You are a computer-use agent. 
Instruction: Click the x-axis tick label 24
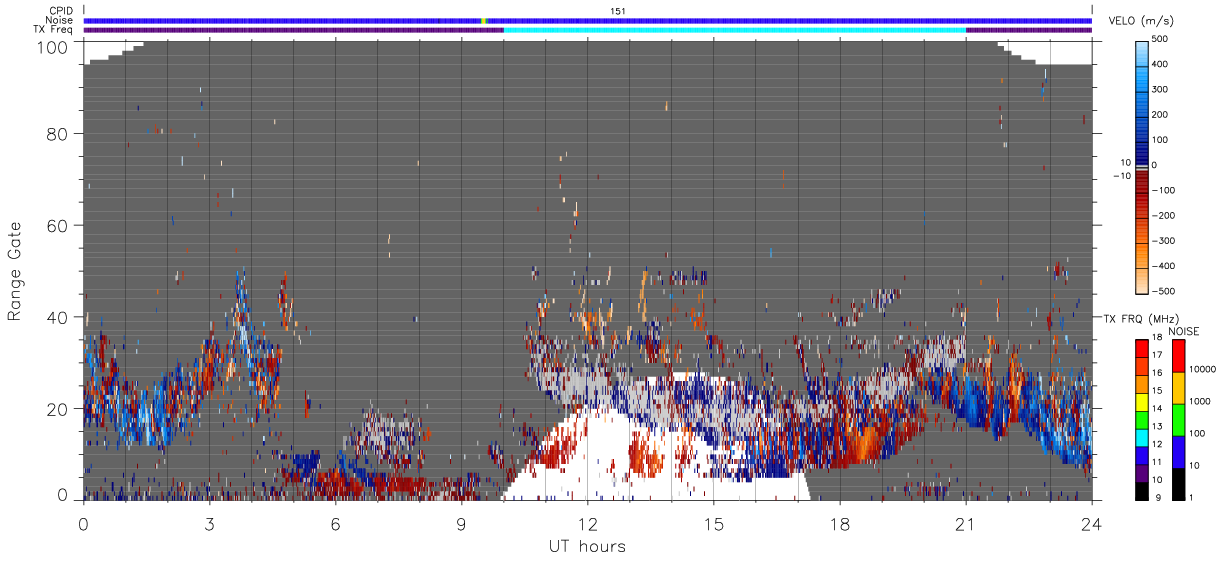[1091, 524]
